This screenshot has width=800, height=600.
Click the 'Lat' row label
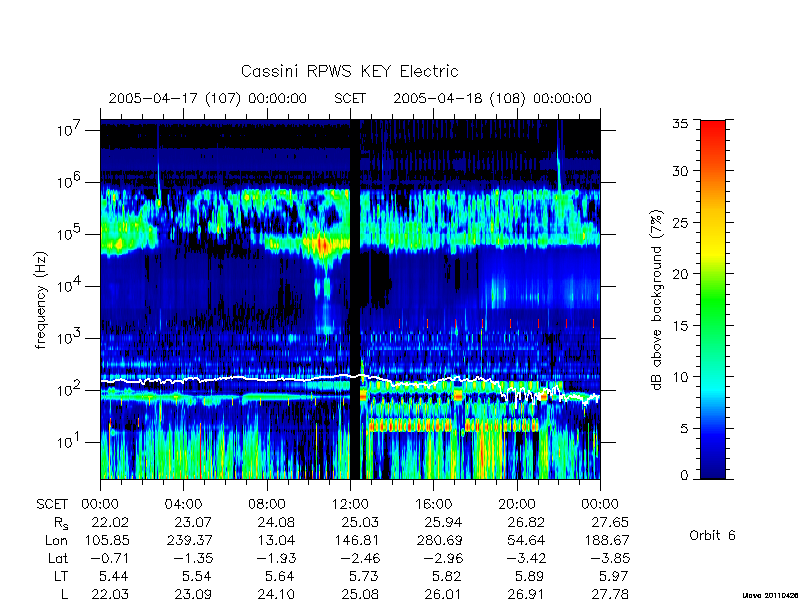pyautogui.click(x=58, y=558)
